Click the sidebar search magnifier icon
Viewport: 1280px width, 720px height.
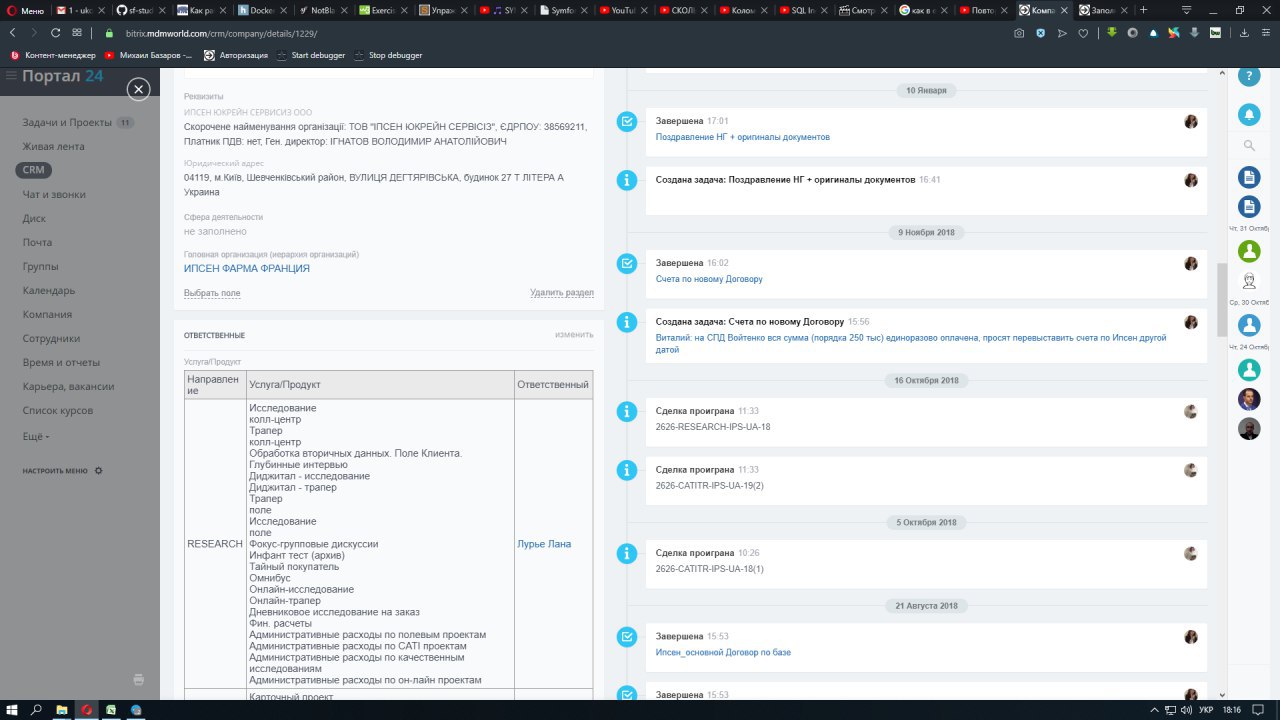1249,146
